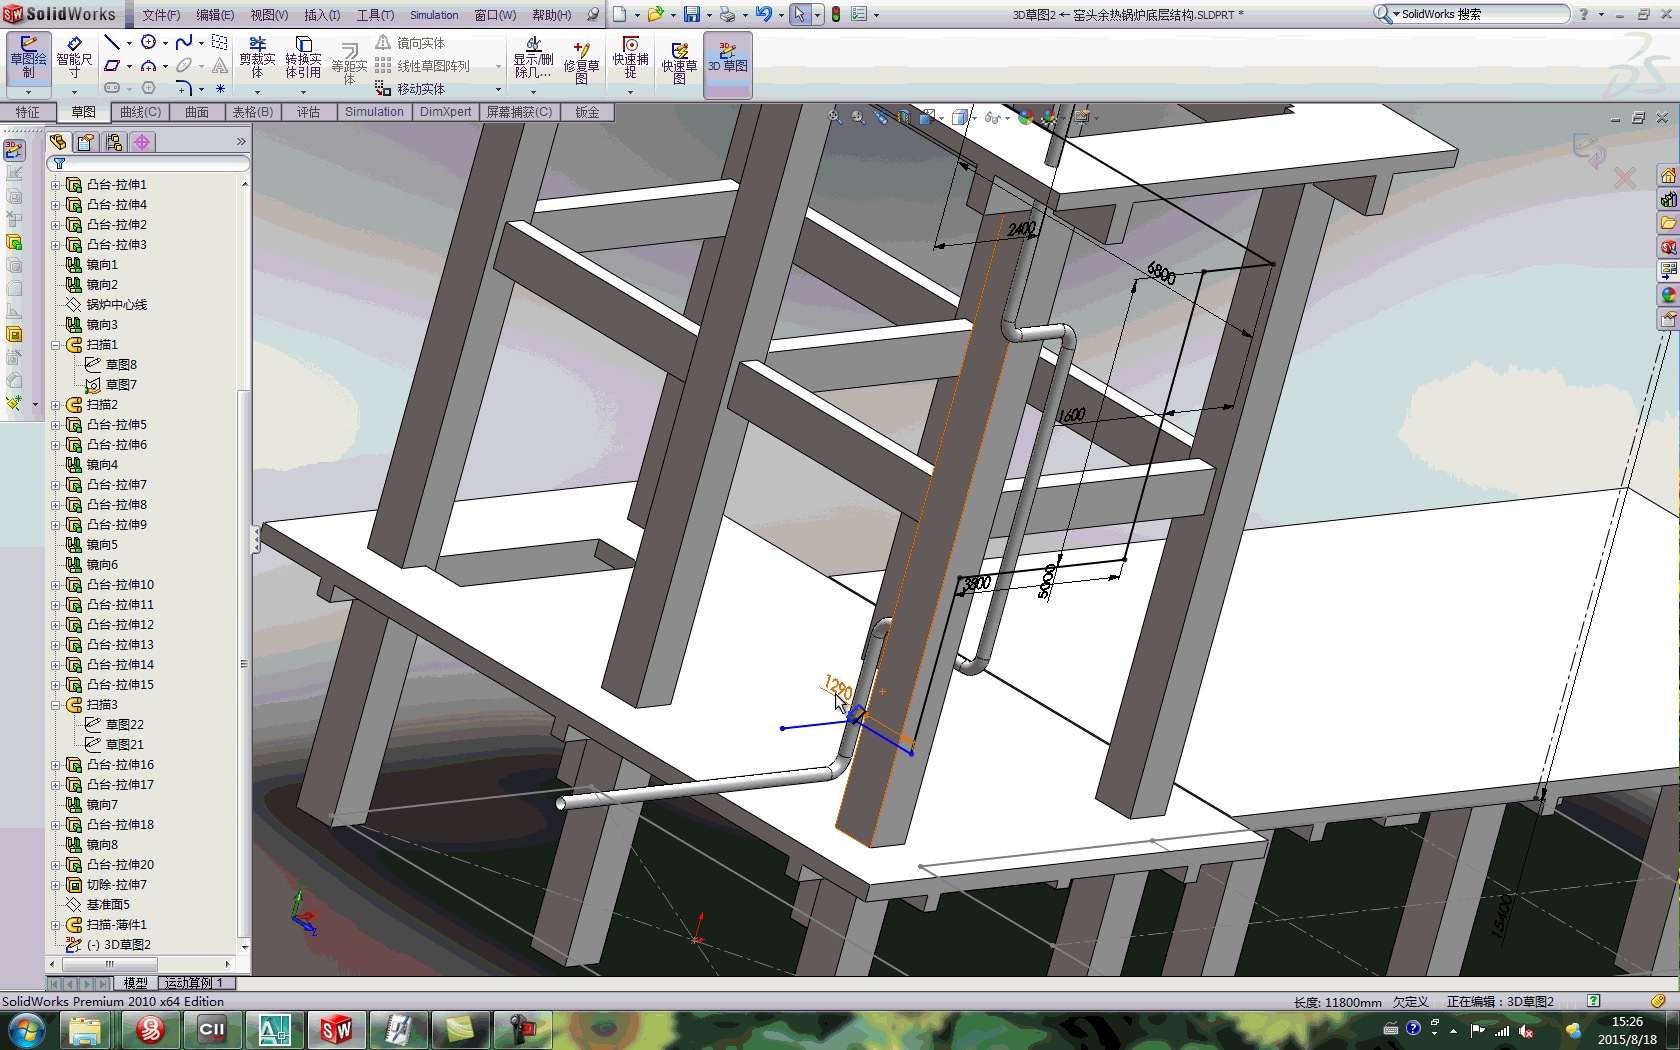Image resolution: width=1680 pixels, height=1050 pixels.
Task: Click the 快速捕捉 quick snaps tool
Action: tap(630, 57)
